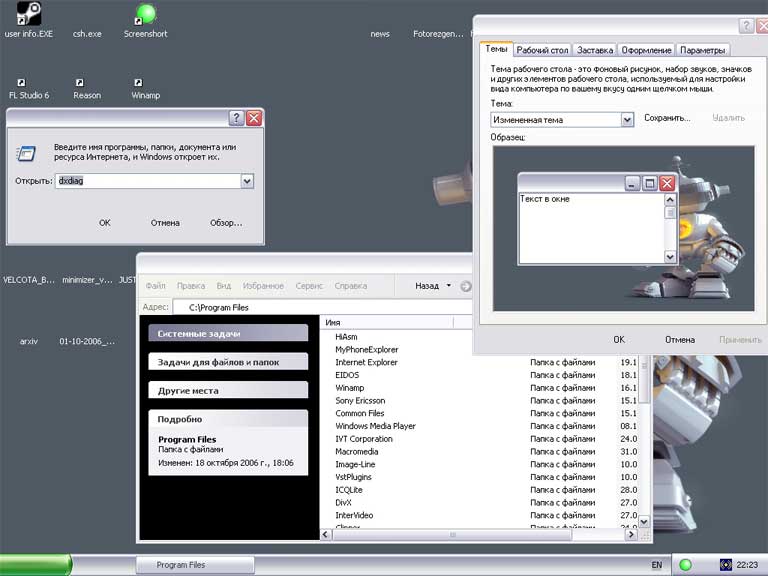This screenshot has height=576, width=768.
Task: Click the forward arrow in Explorer toolbar
Action: click(x=466, y=286)
